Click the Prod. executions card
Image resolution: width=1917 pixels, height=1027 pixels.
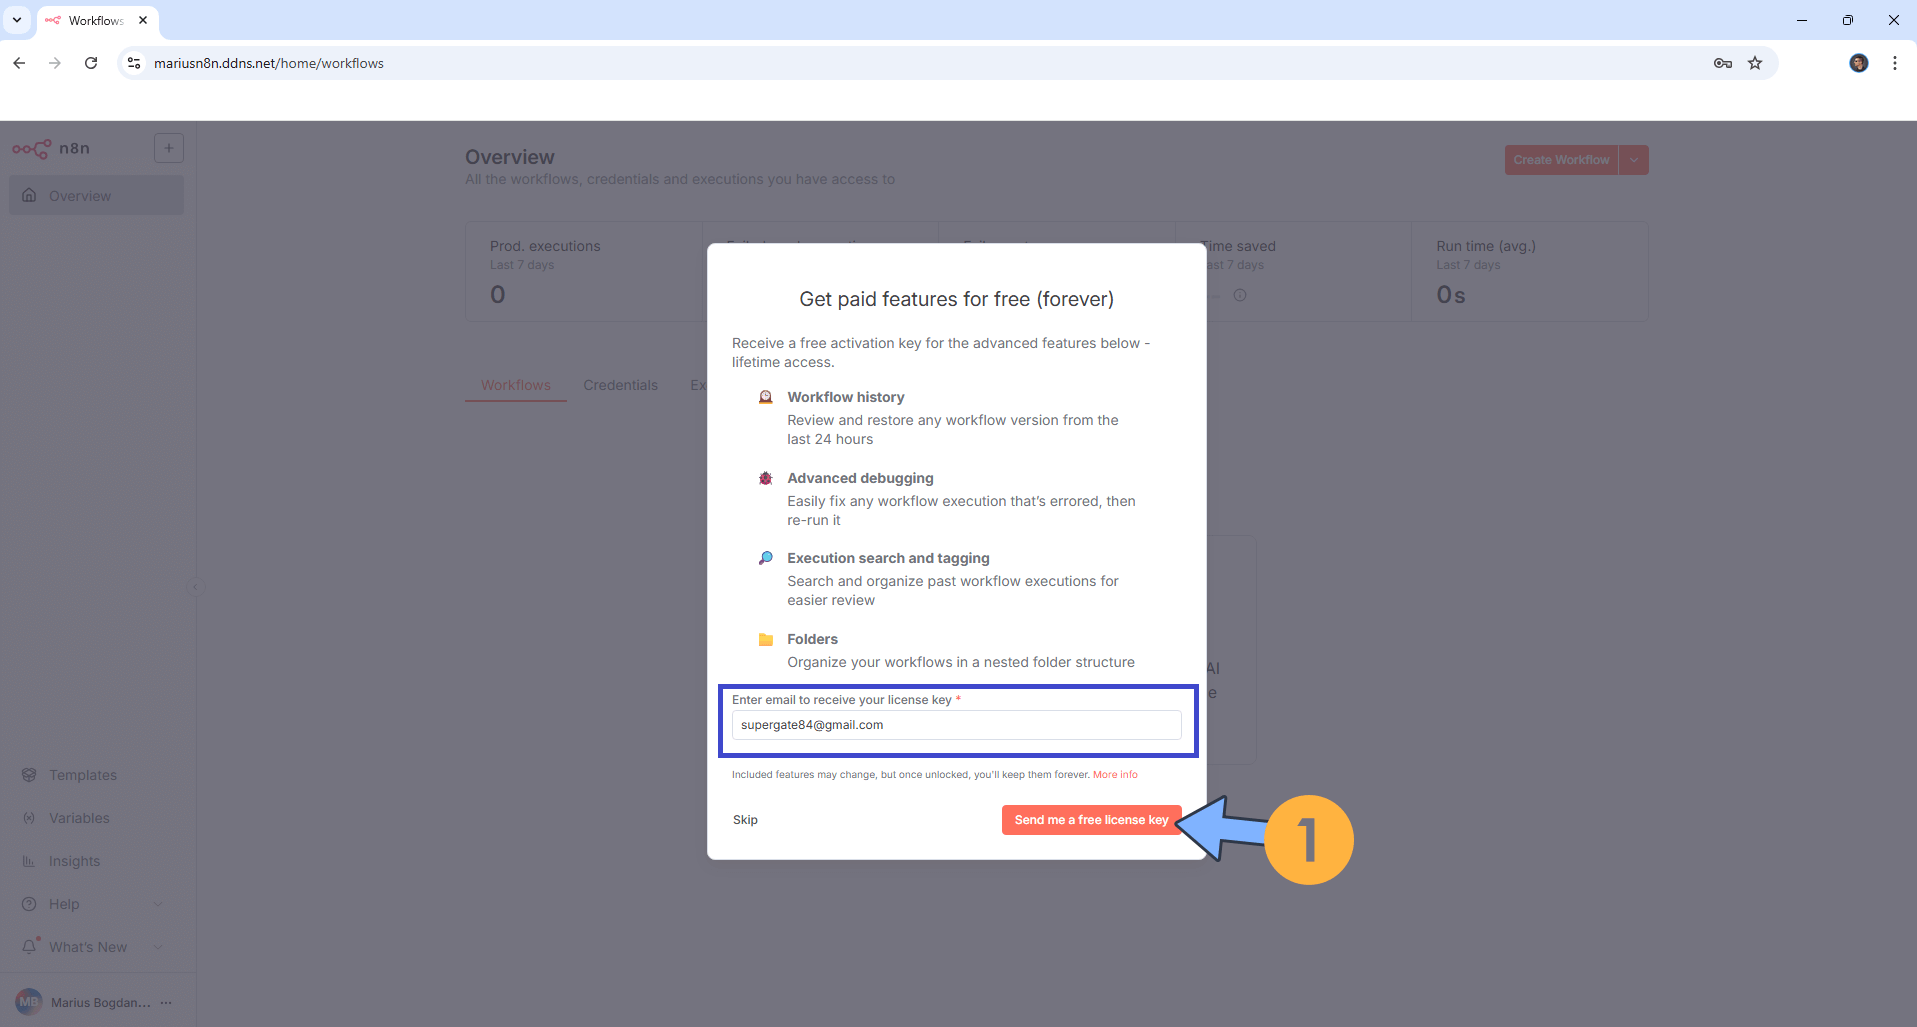click(x=584, y=271)
